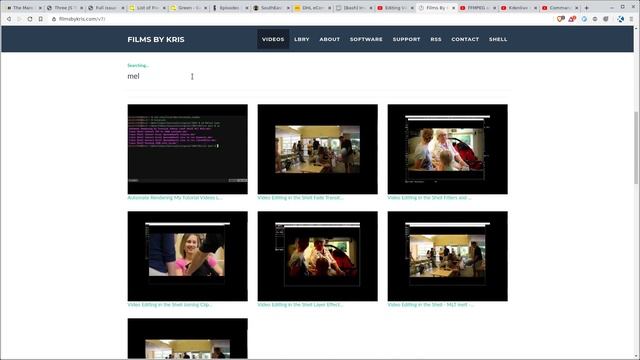Reload the filmsbykris page
Image resolution: width=640 pixels, height=360 pixels.
[x=30, y=19]
